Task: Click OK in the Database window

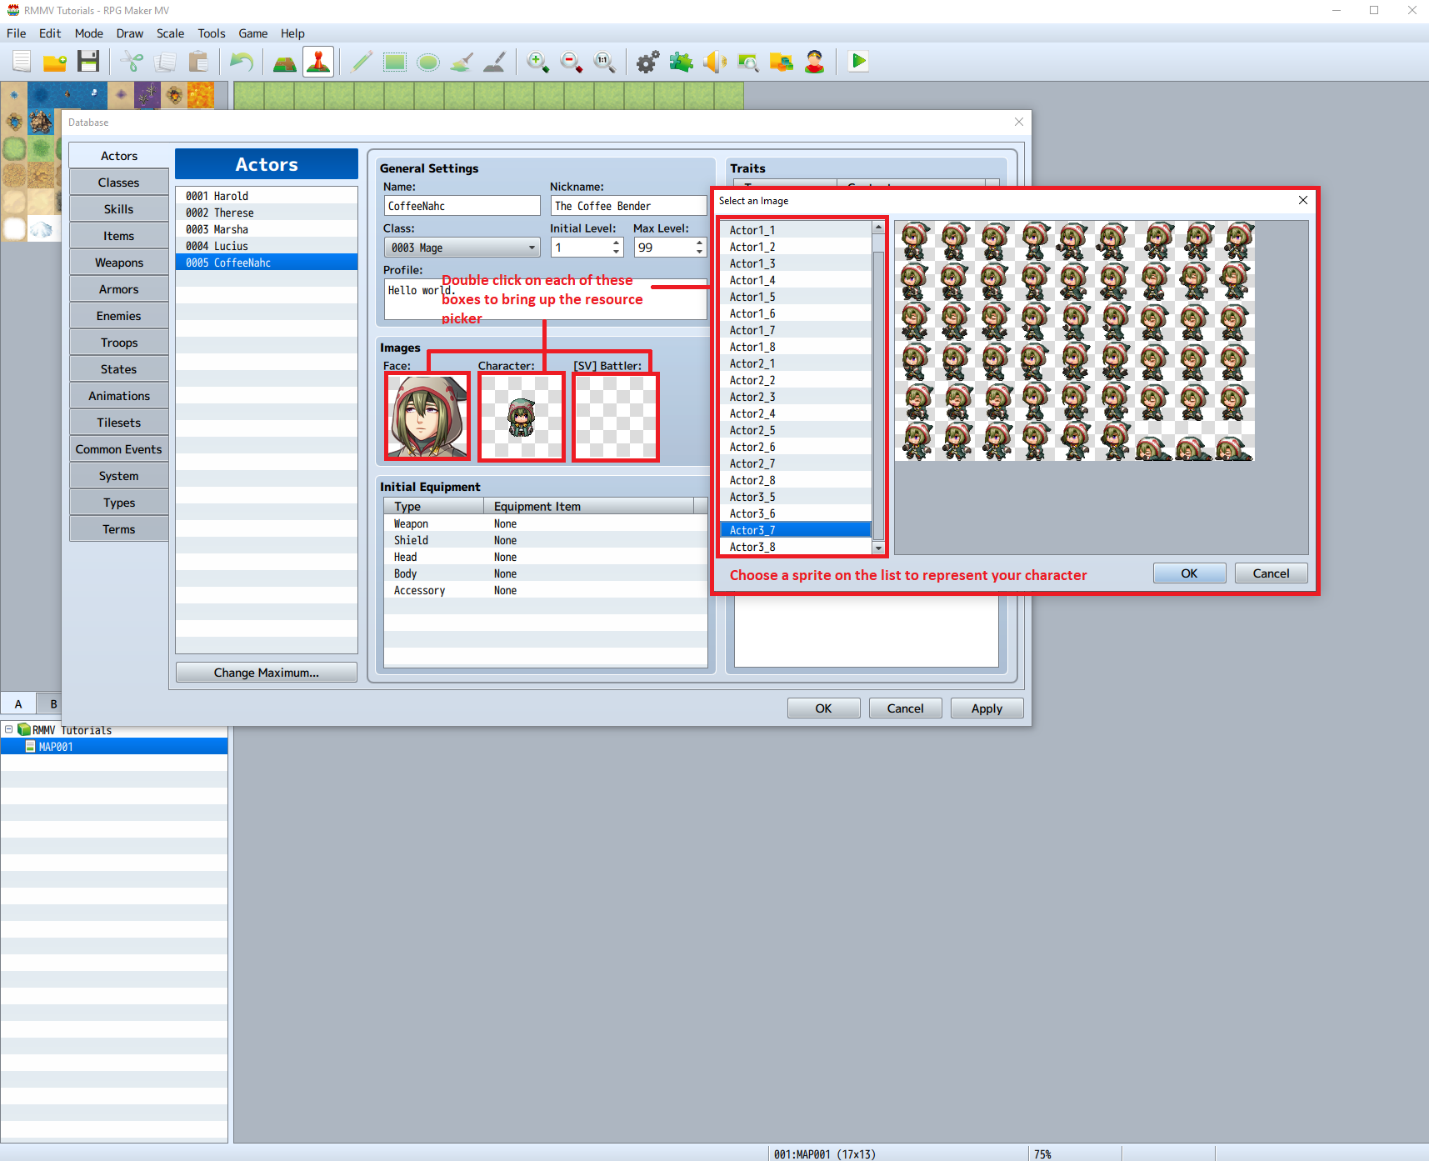Action: point(823,708)
